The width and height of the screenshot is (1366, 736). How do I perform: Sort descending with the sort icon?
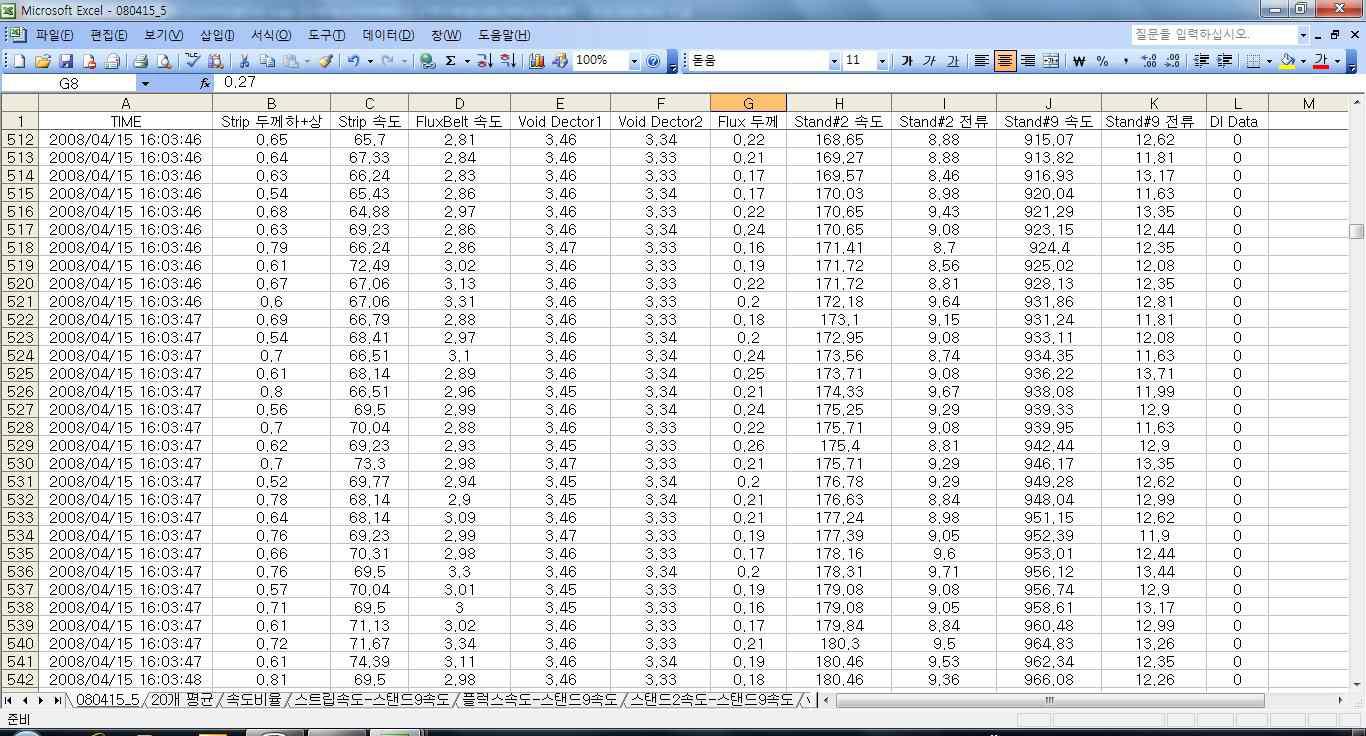508,61
